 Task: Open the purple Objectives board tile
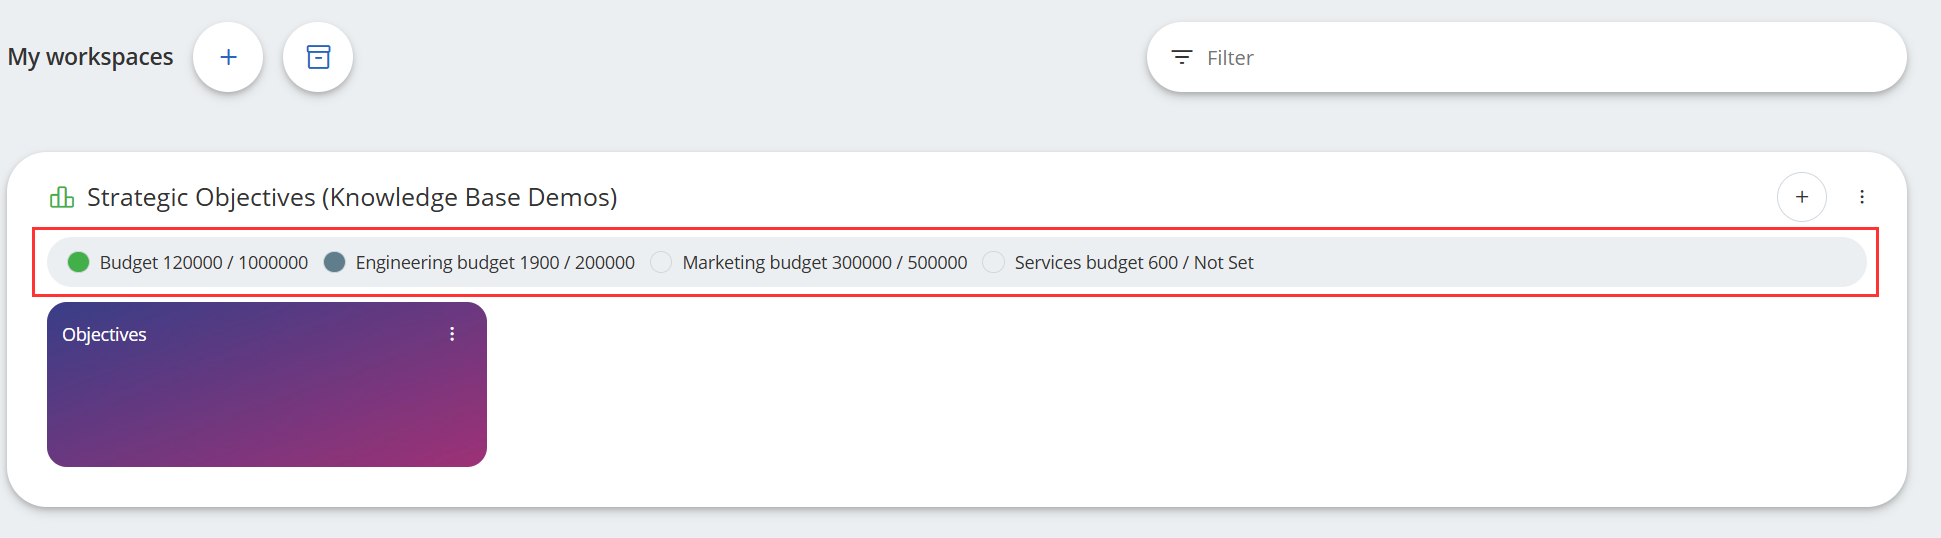pos(266,400)
